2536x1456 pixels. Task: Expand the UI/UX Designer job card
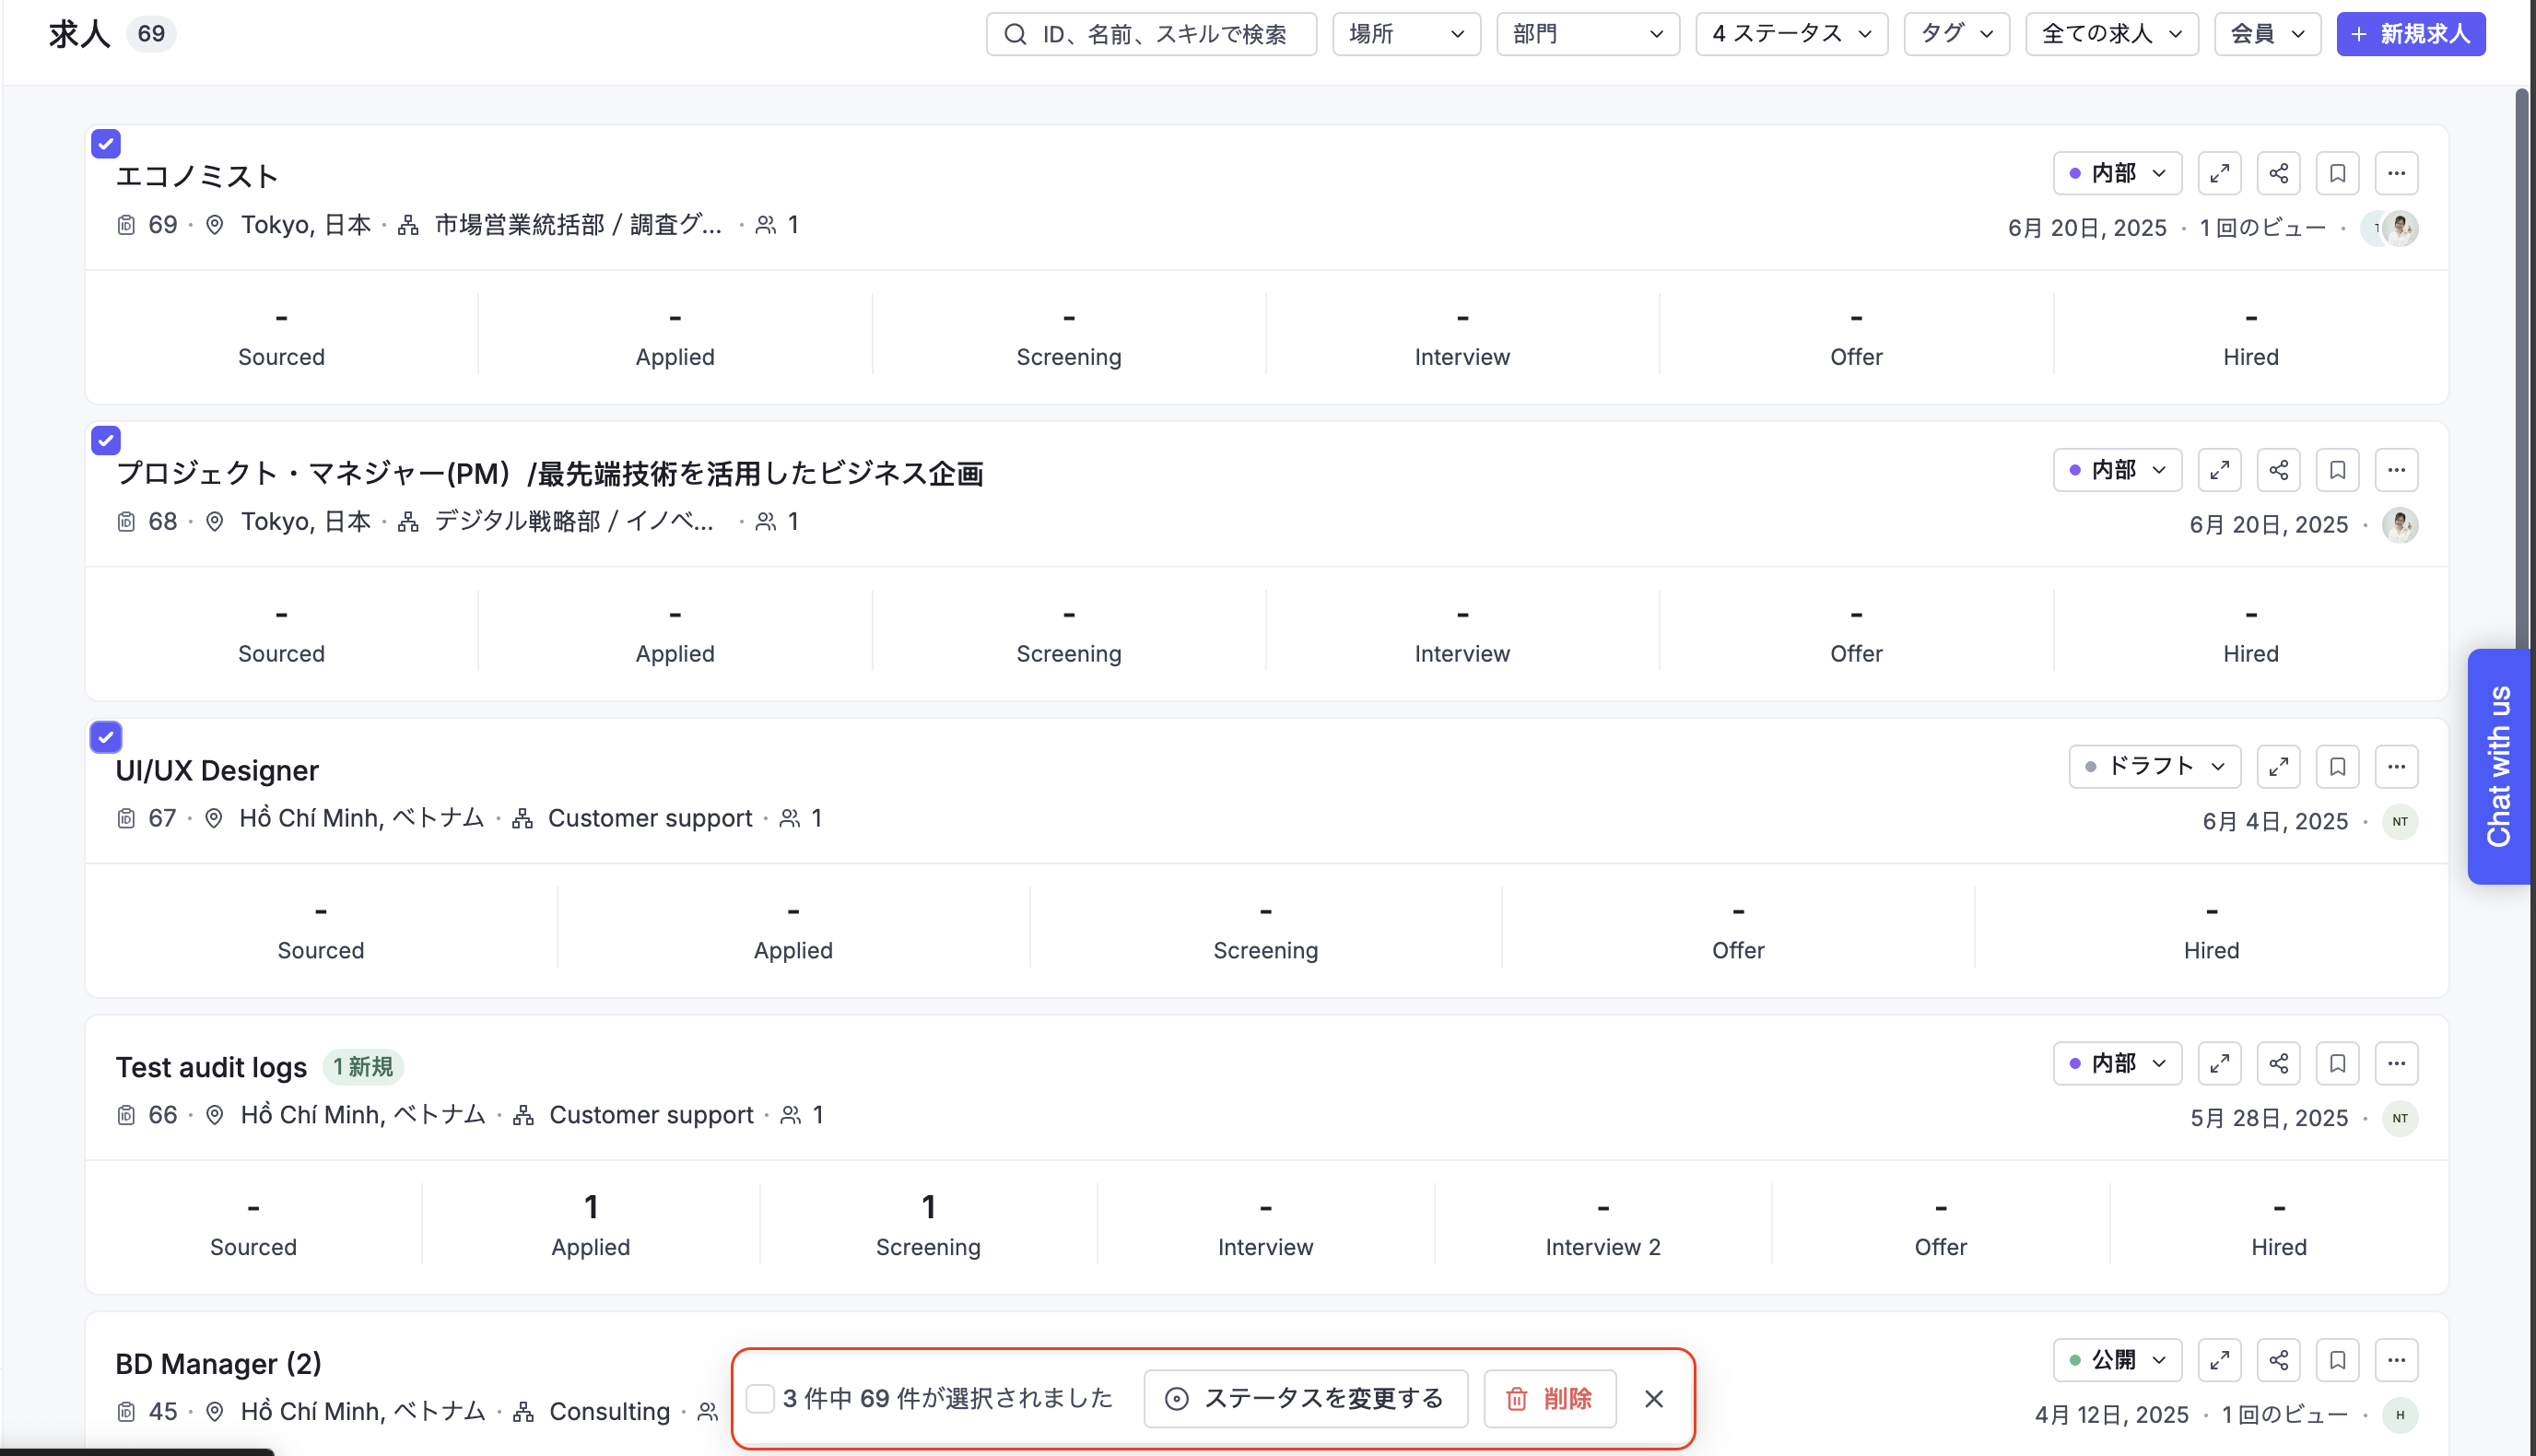[x=2278, y=767]
